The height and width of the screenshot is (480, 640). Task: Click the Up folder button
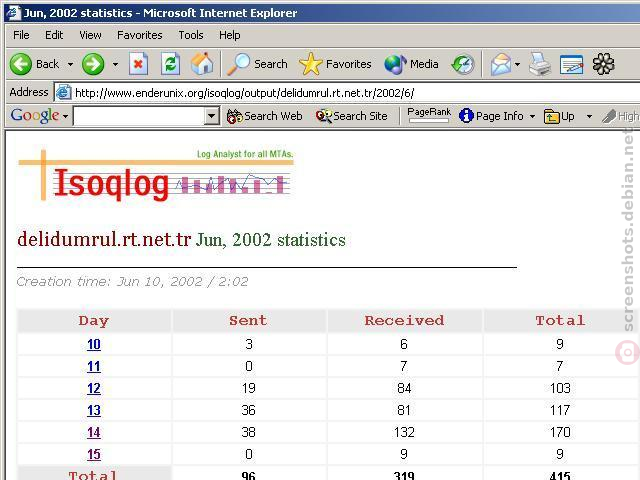click(x=559, y=116)
